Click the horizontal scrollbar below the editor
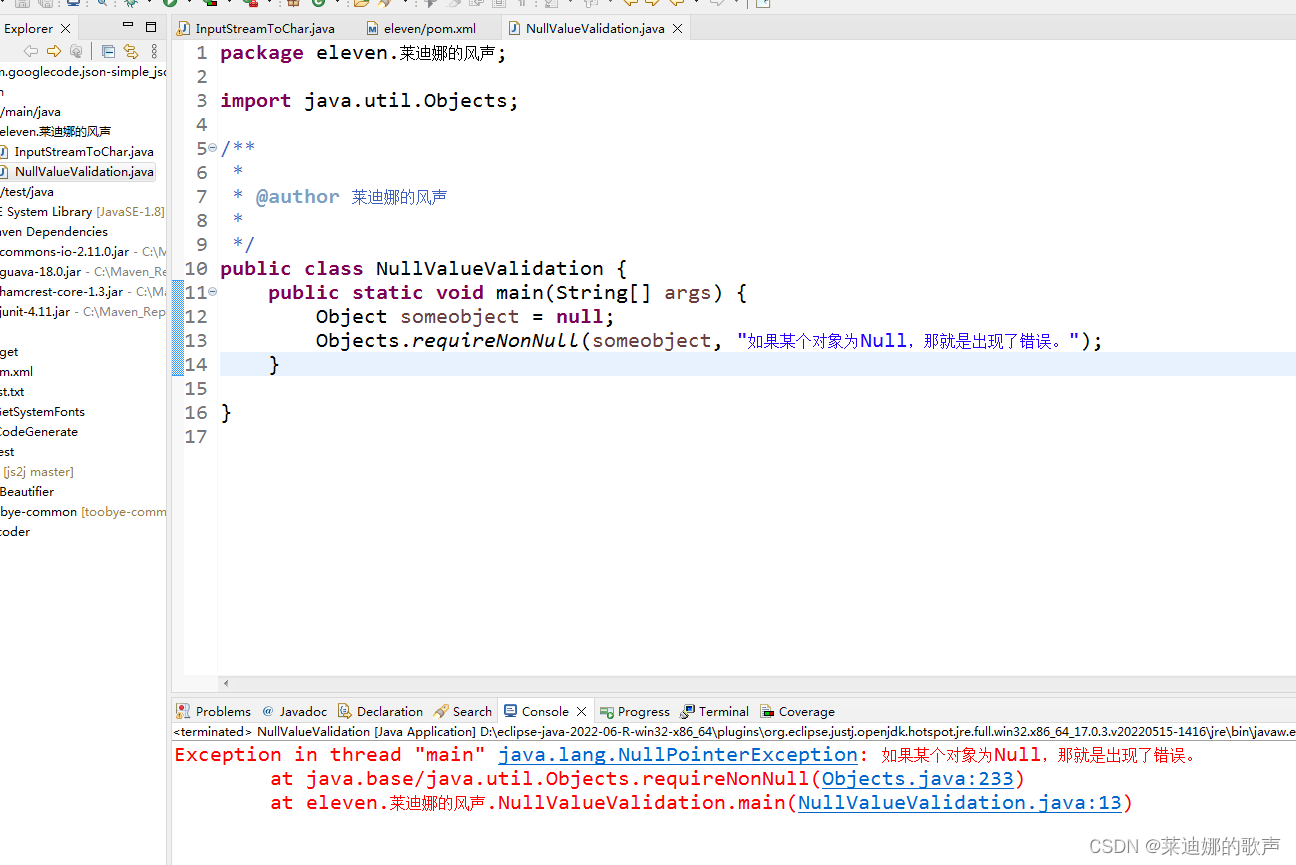Screen dimensions: 1296x865 (700, 683)
